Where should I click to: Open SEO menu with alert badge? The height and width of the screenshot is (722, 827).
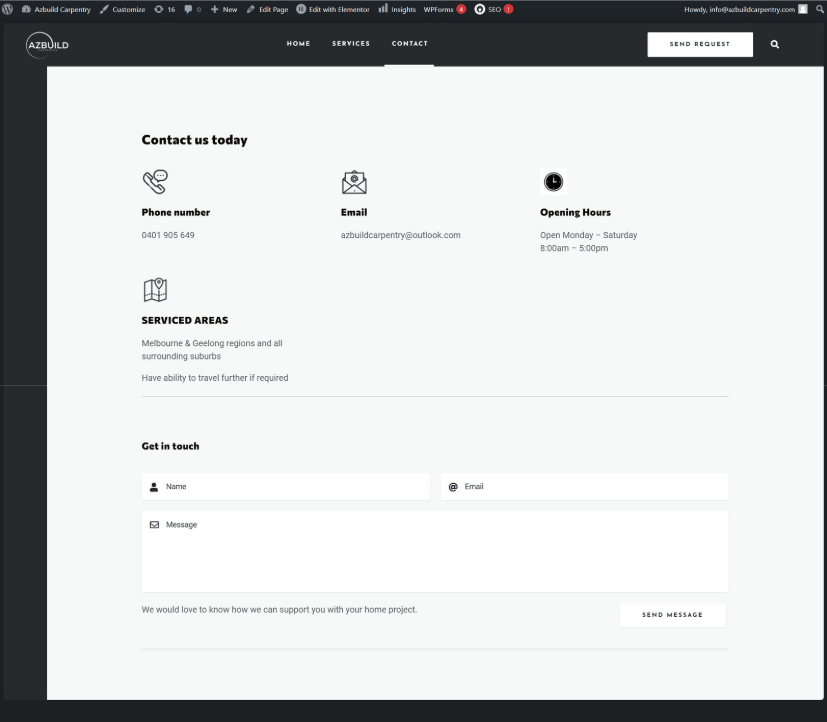(x=494, y=9)
